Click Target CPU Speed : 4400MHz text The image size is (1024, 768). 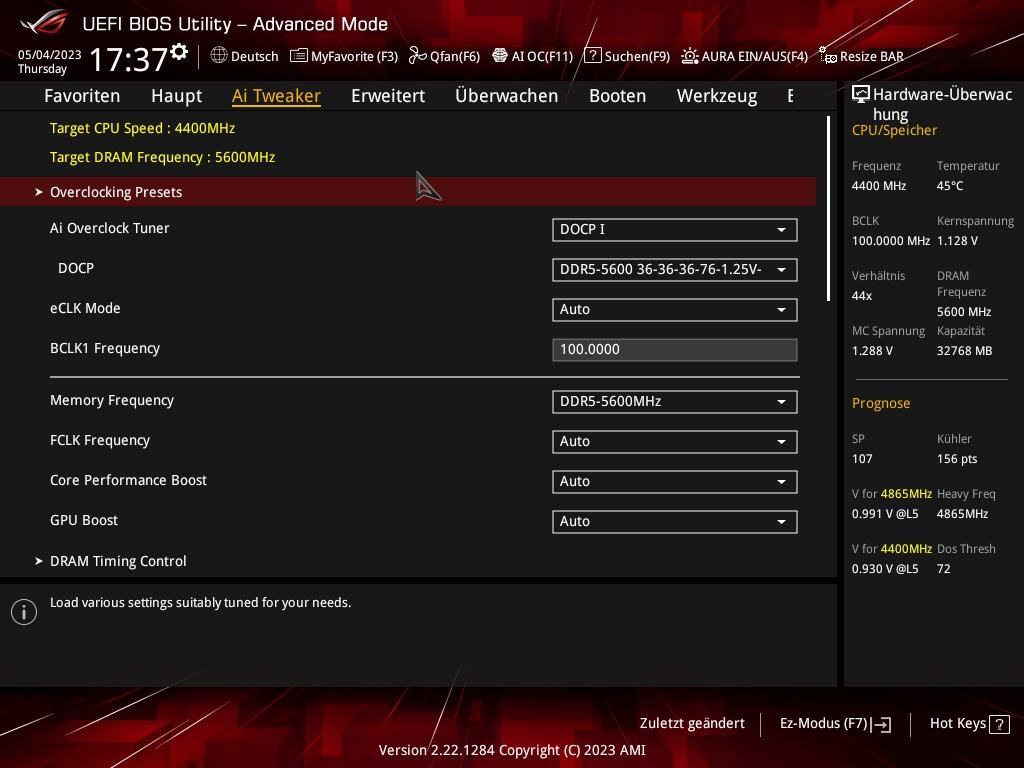pyautogui.click(x=142, y=128)
